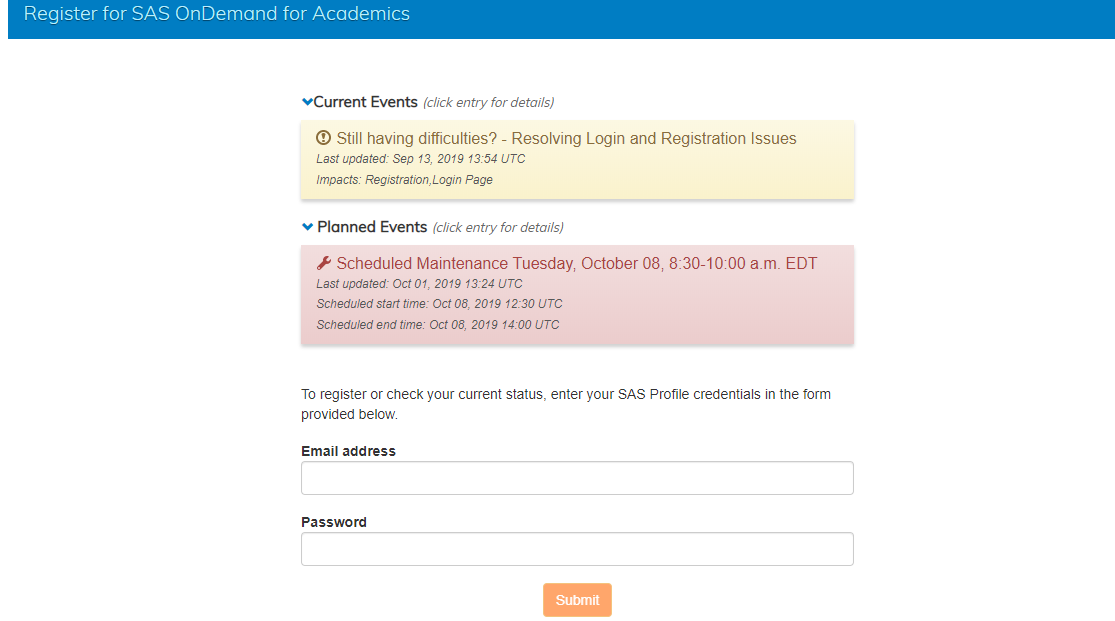This screenshot has width=1115, height=621.
Task: Click the 'Planned Events' heading text
Action: pos(372,227)
